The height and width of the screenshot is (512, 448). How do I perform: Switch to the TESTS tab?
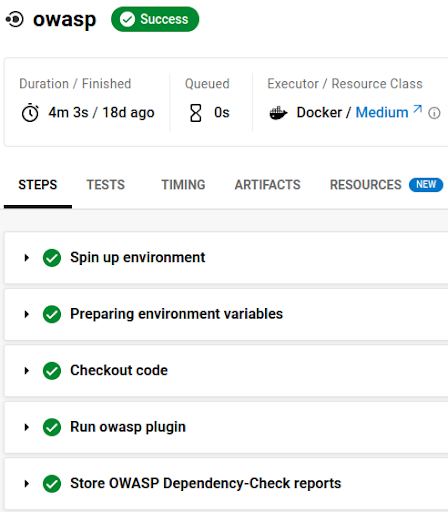pos(106,185)
